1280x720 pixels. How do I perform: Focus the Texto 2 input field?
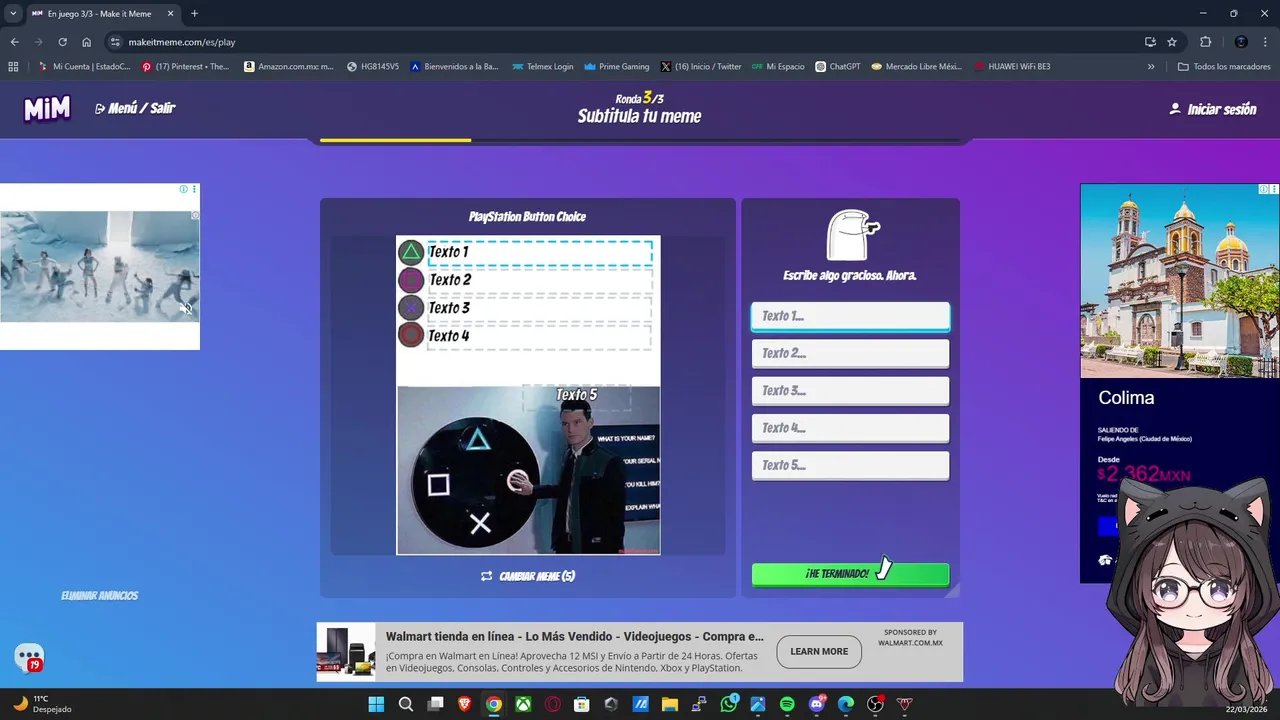(850, 353)
